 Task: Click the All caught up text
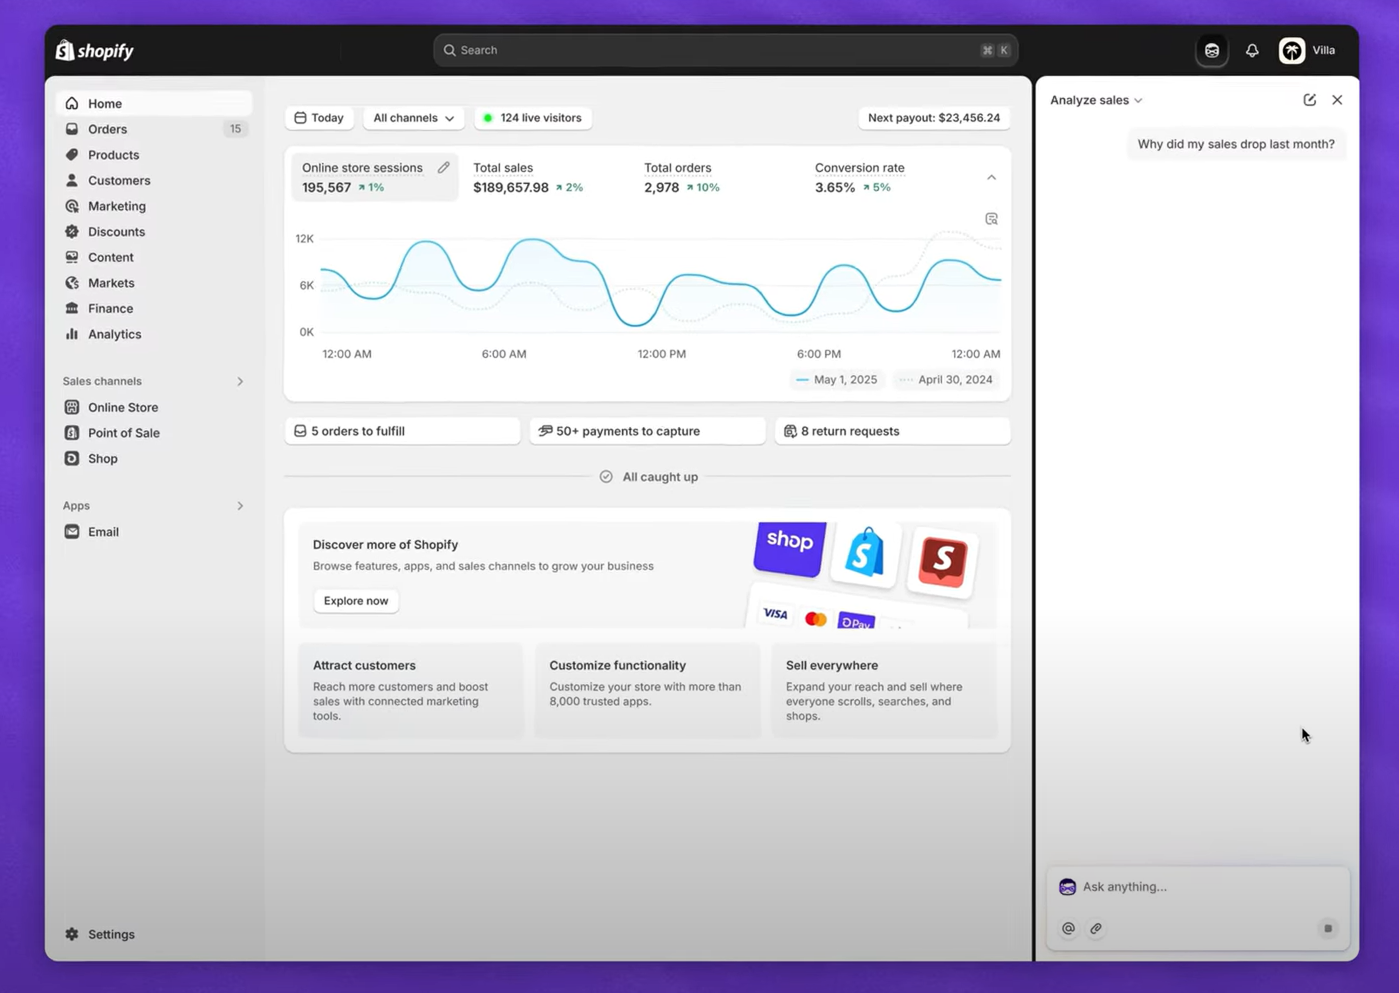pyautogui.click(x=660, y=477)
